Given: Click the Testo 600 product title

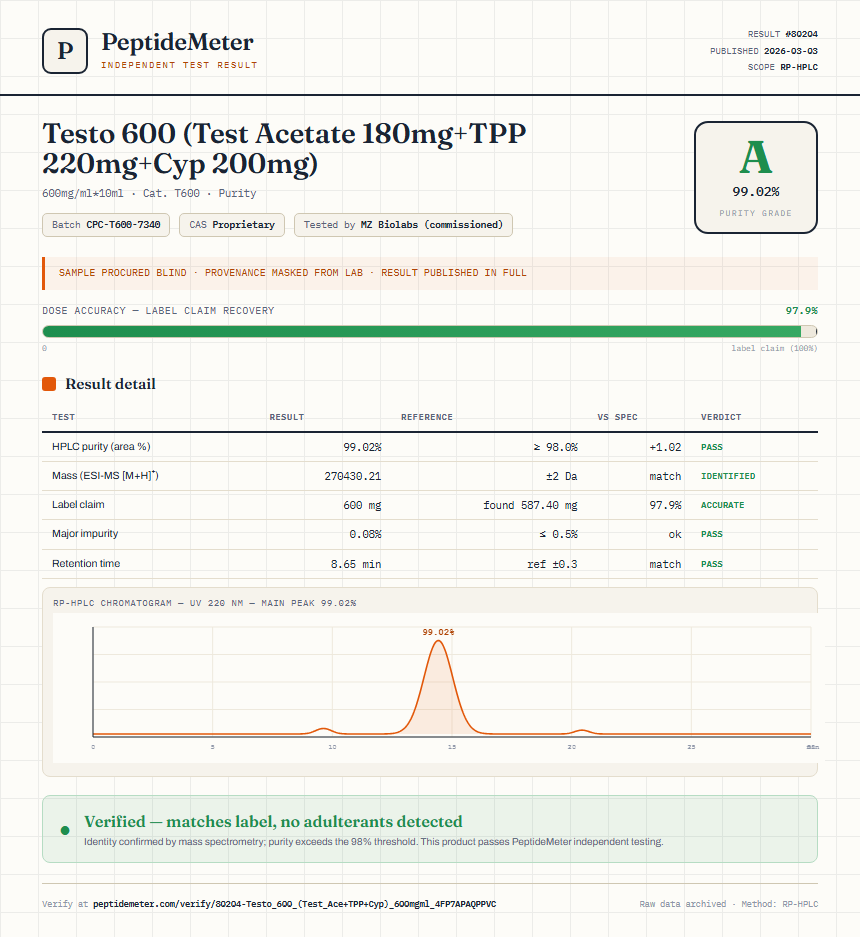Looking at the screenshot, I should pos(284,148).
